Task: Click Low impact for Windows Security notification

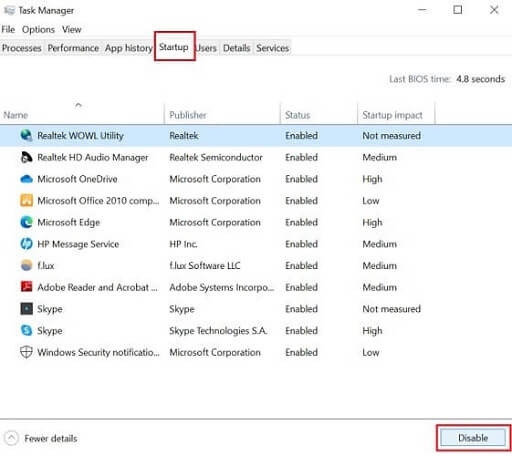Action: [371, 352]
